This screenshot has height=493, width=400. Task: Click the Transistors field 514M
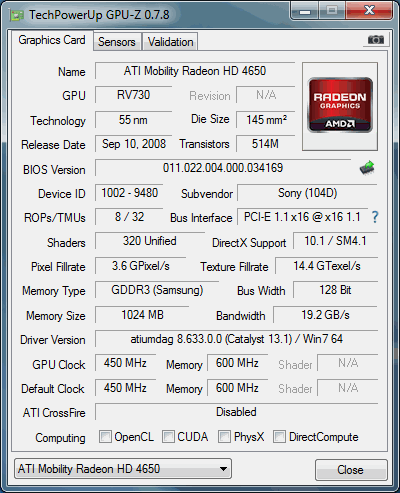[x=266, y=144]
